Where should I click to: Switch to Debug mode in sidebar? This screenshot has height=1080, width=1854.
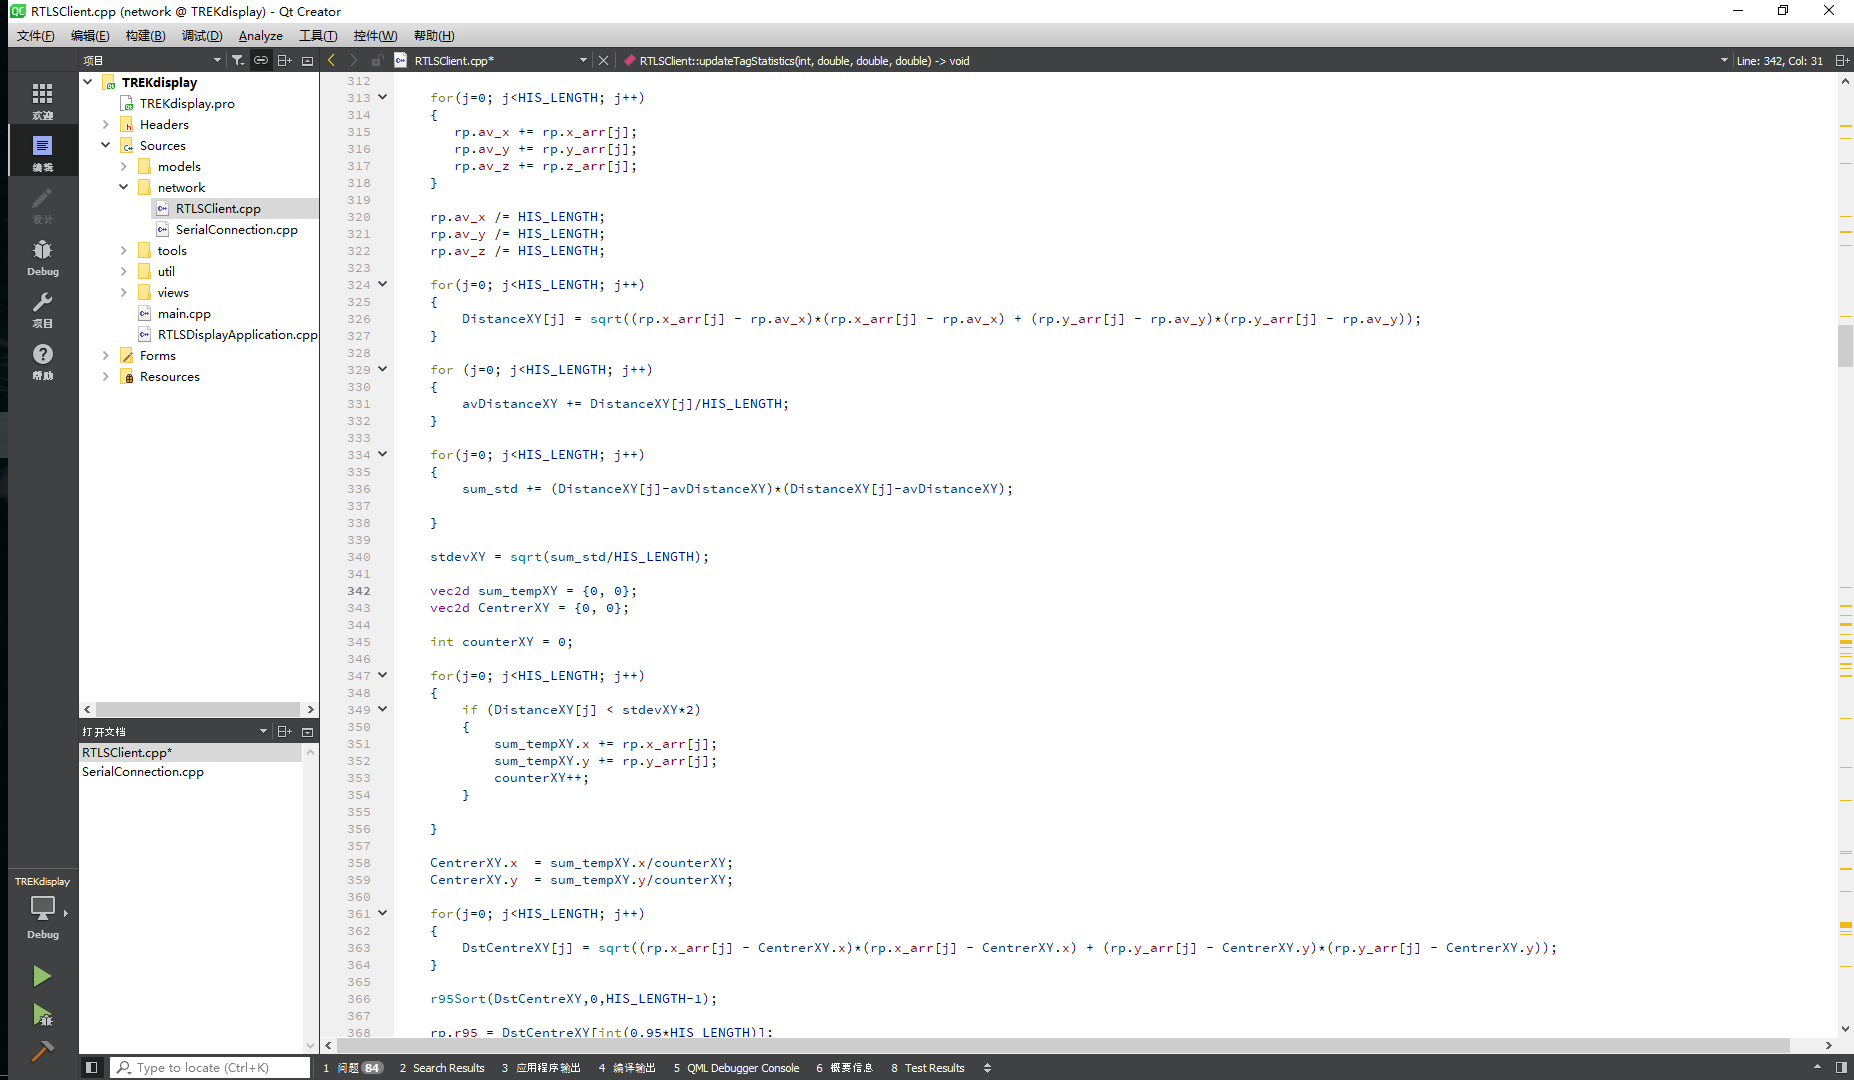point(42,256)
